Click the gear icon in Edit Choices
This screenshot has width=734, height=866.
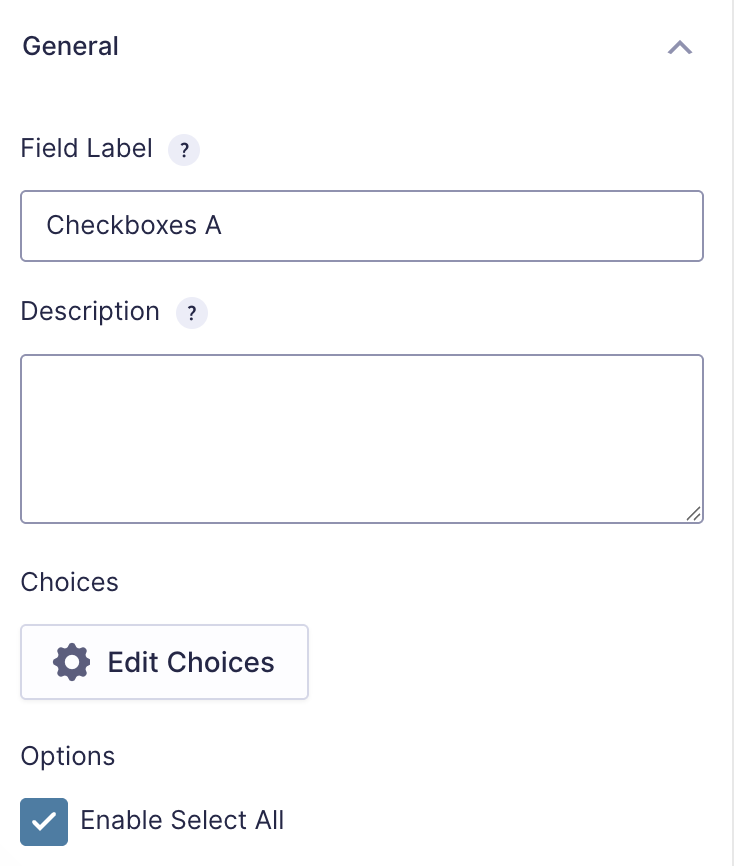71,662
